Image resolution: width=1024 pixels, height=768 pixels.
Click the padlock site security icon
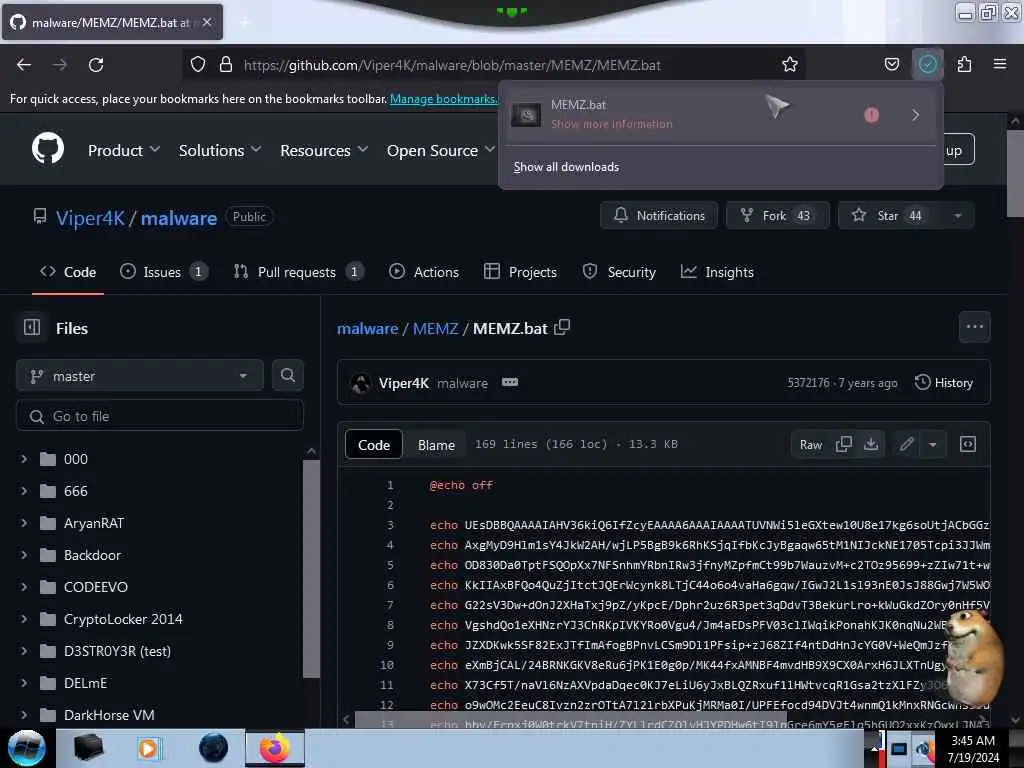(x=225, y=64)
